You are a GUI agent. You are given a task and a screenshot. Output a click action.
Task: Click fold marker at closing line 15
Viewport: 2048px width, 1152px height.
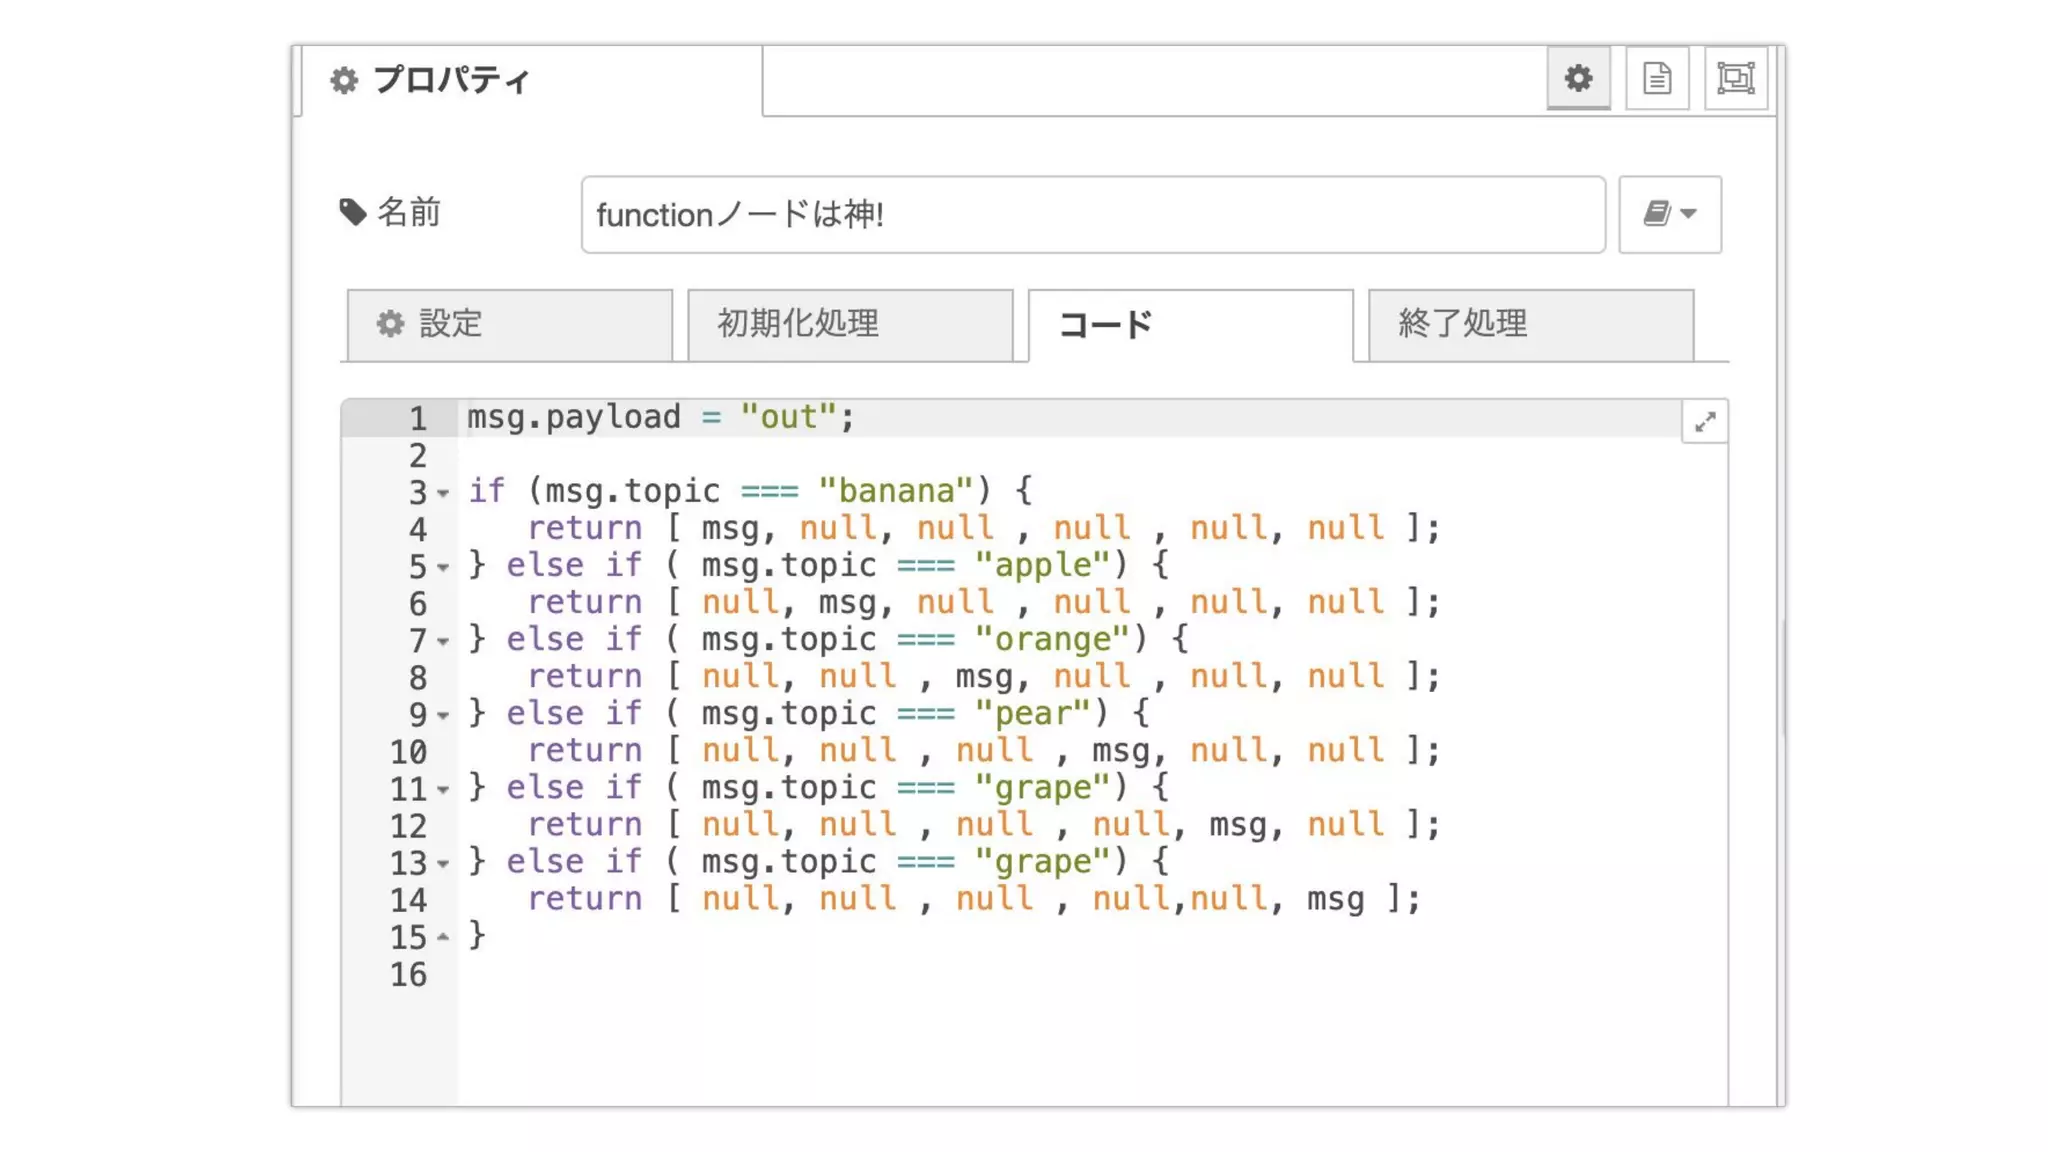443,937
